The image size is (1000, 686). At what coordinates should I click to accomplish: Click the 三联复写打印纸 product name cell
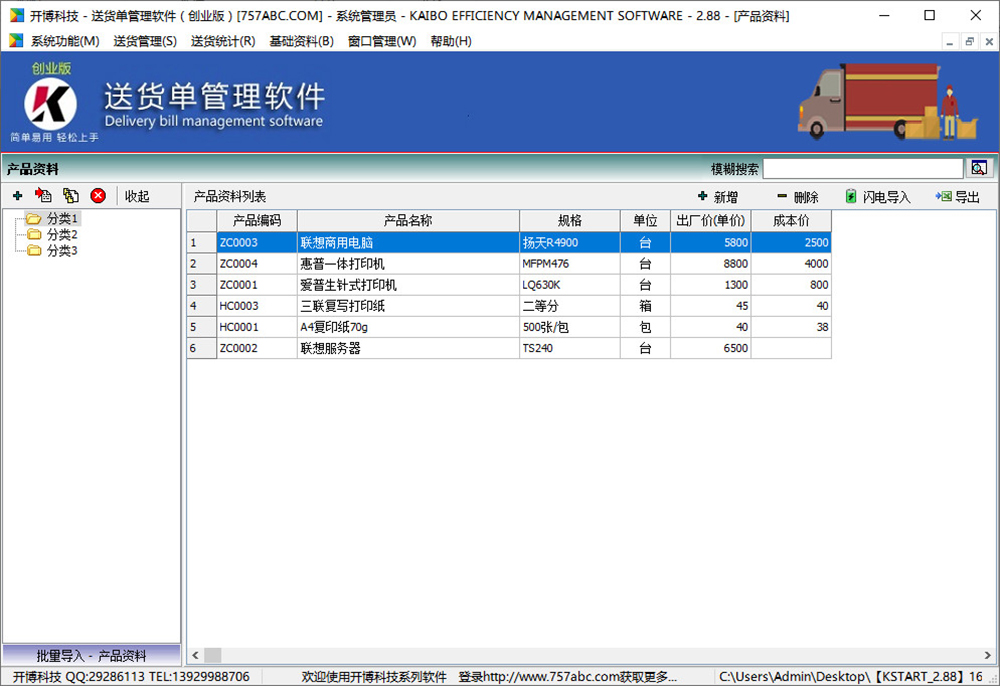coord(408,305)
